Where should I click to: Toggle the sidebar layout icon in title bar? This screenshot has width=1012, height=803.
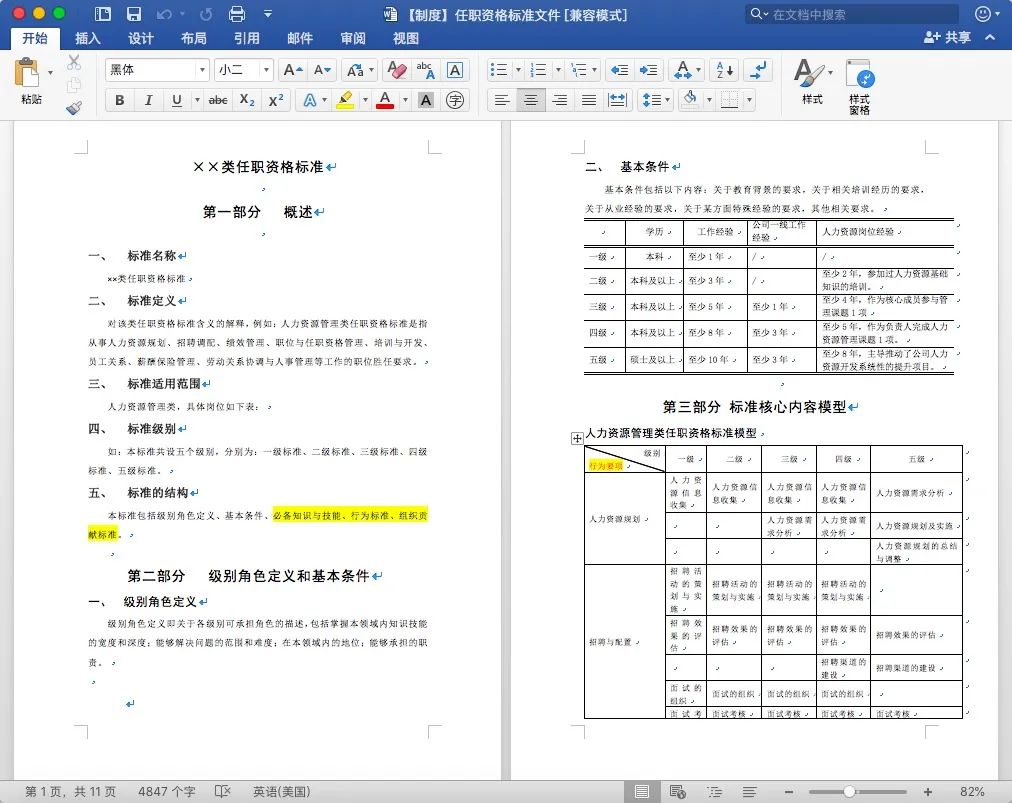click(x=103, y=14)
